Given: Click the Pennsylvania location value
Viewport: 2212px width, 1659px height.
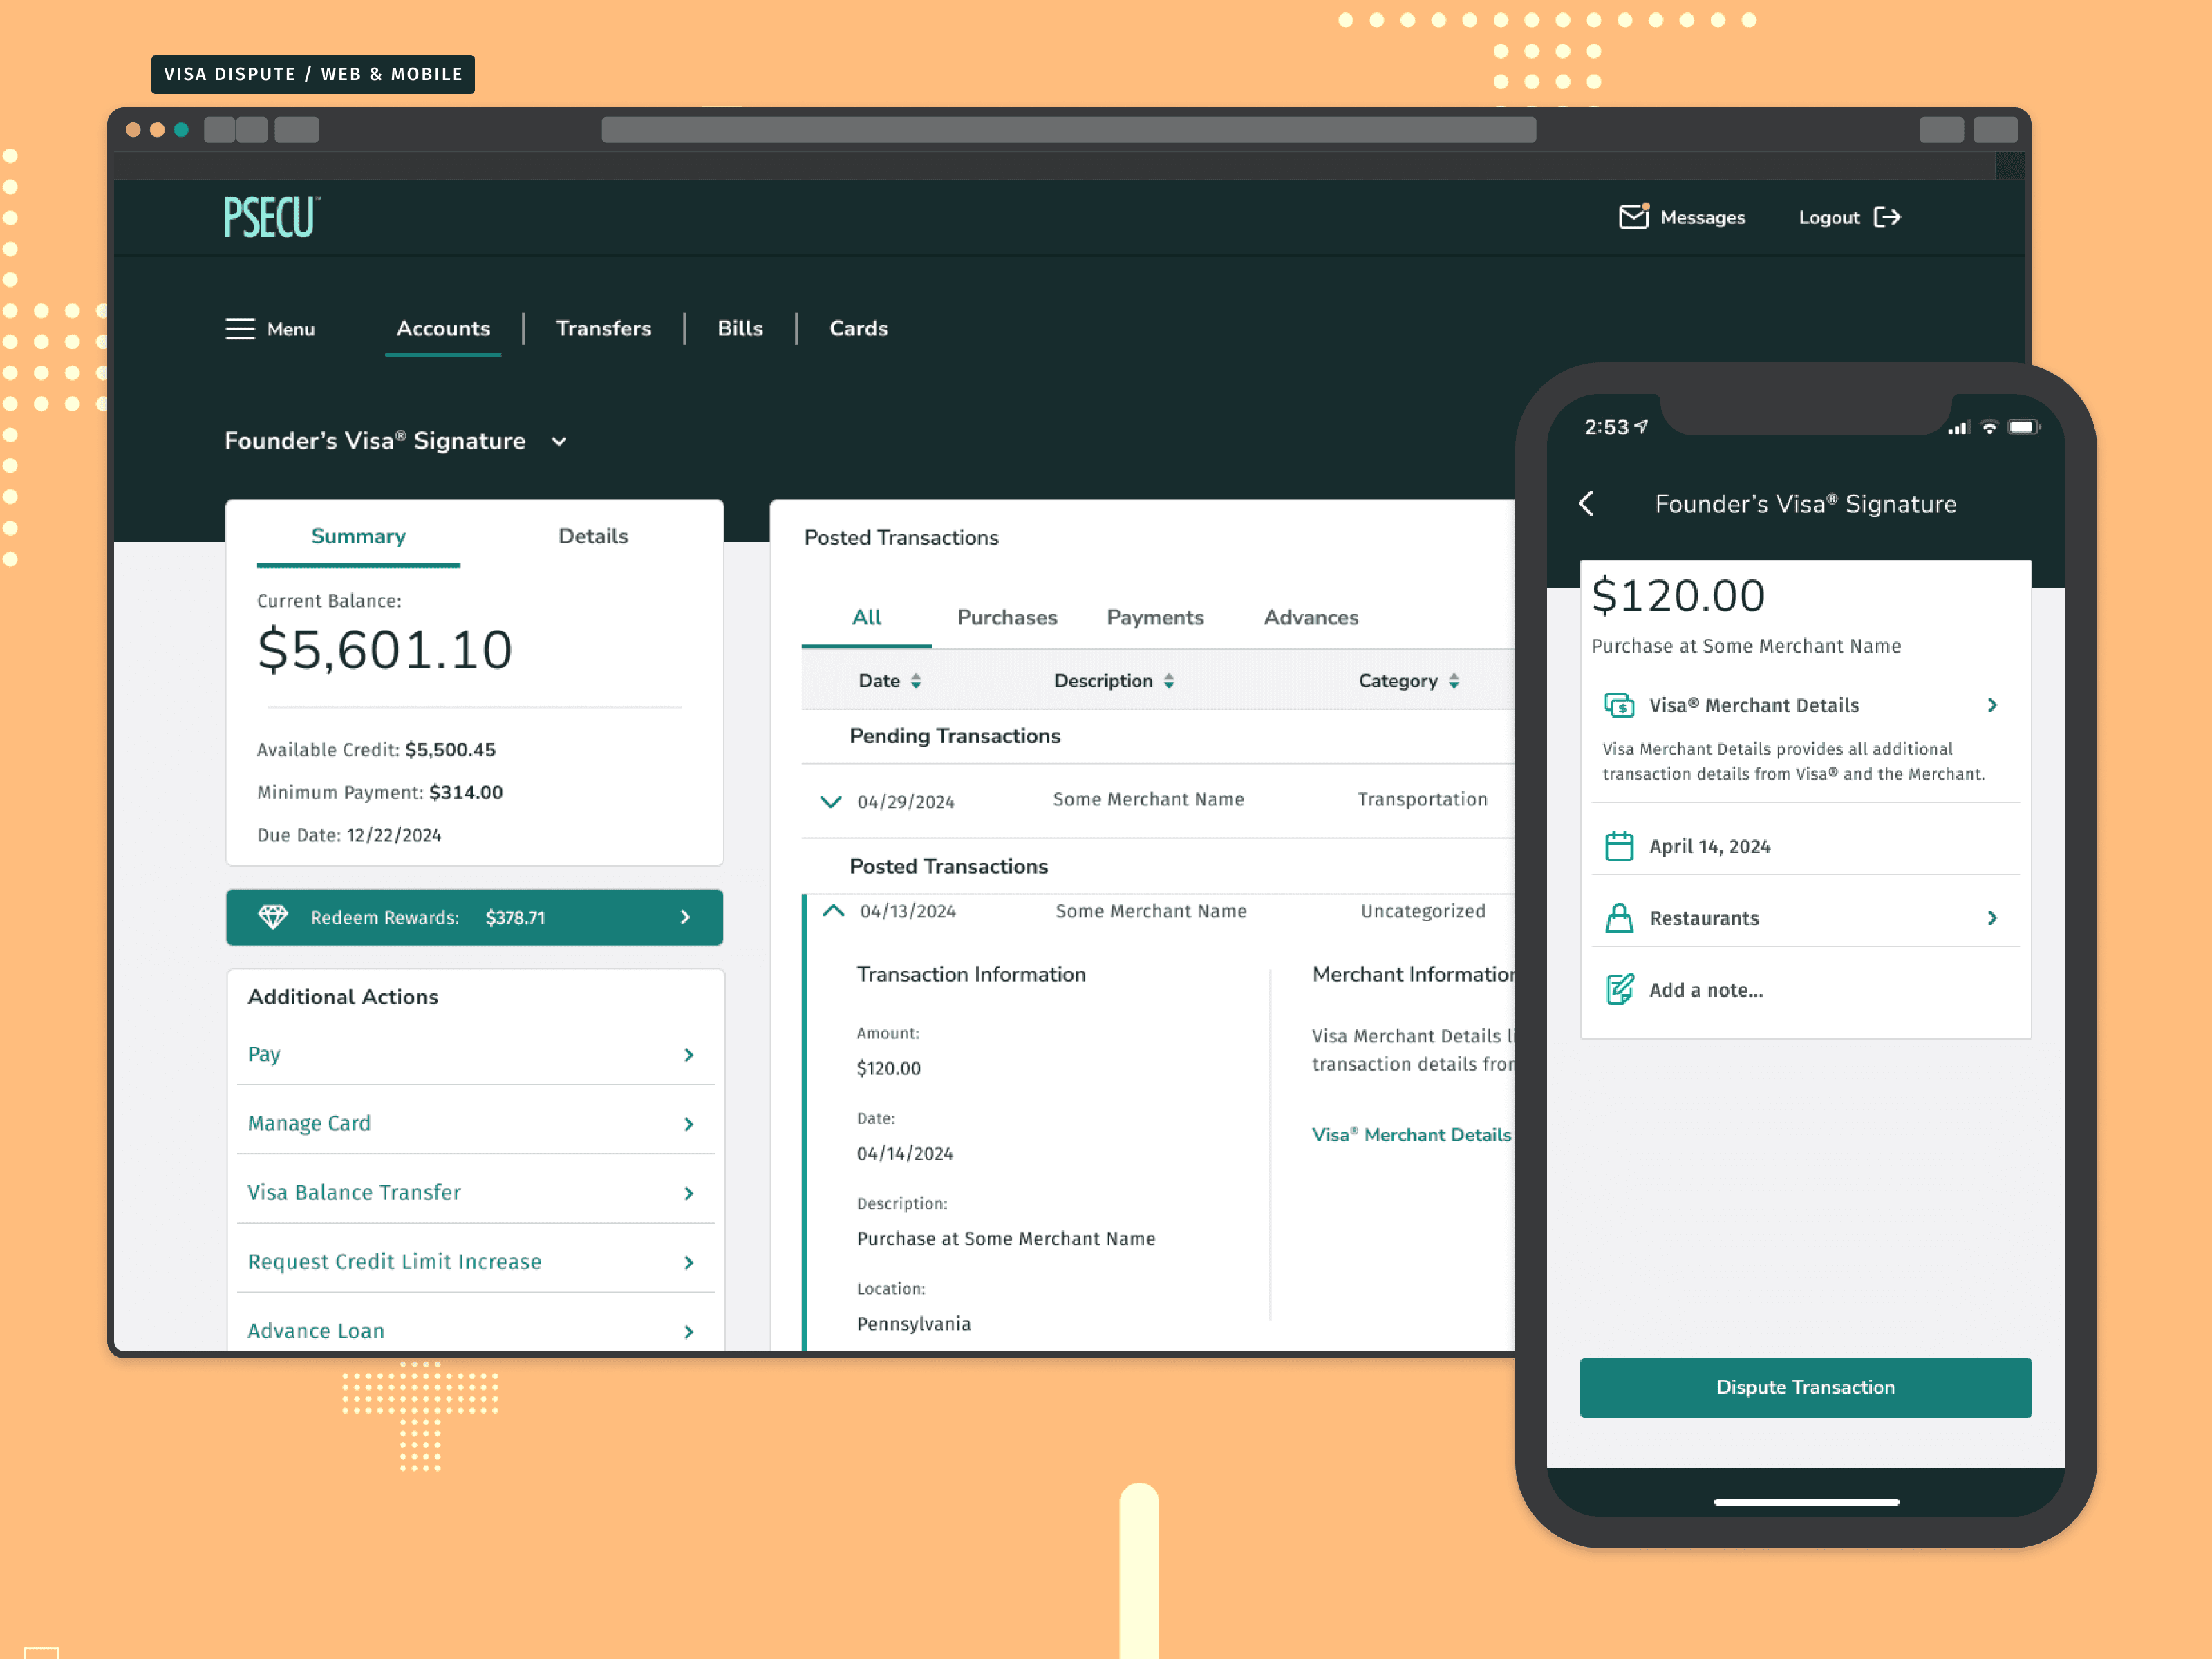Looking at the screenshot, I should 914,1323.
